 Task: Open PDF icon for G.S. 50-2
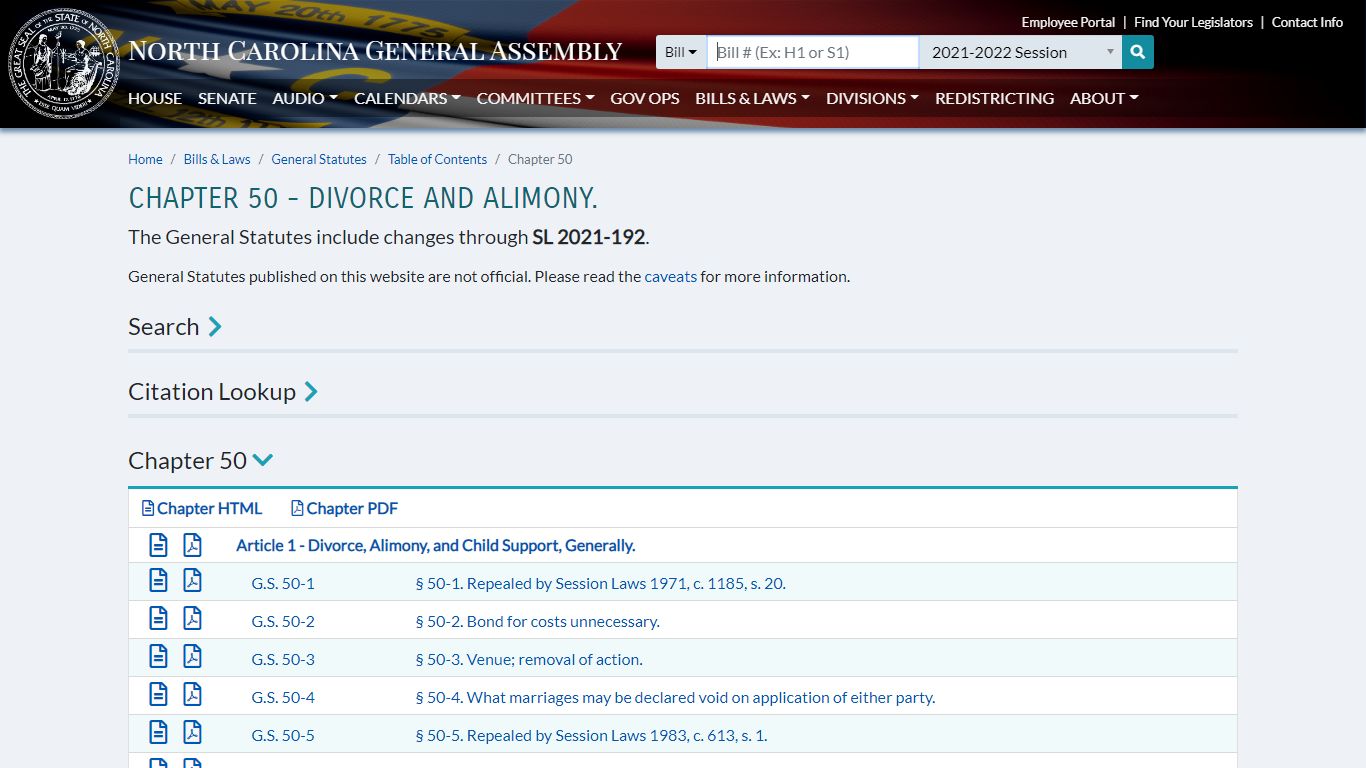[192, 618]
